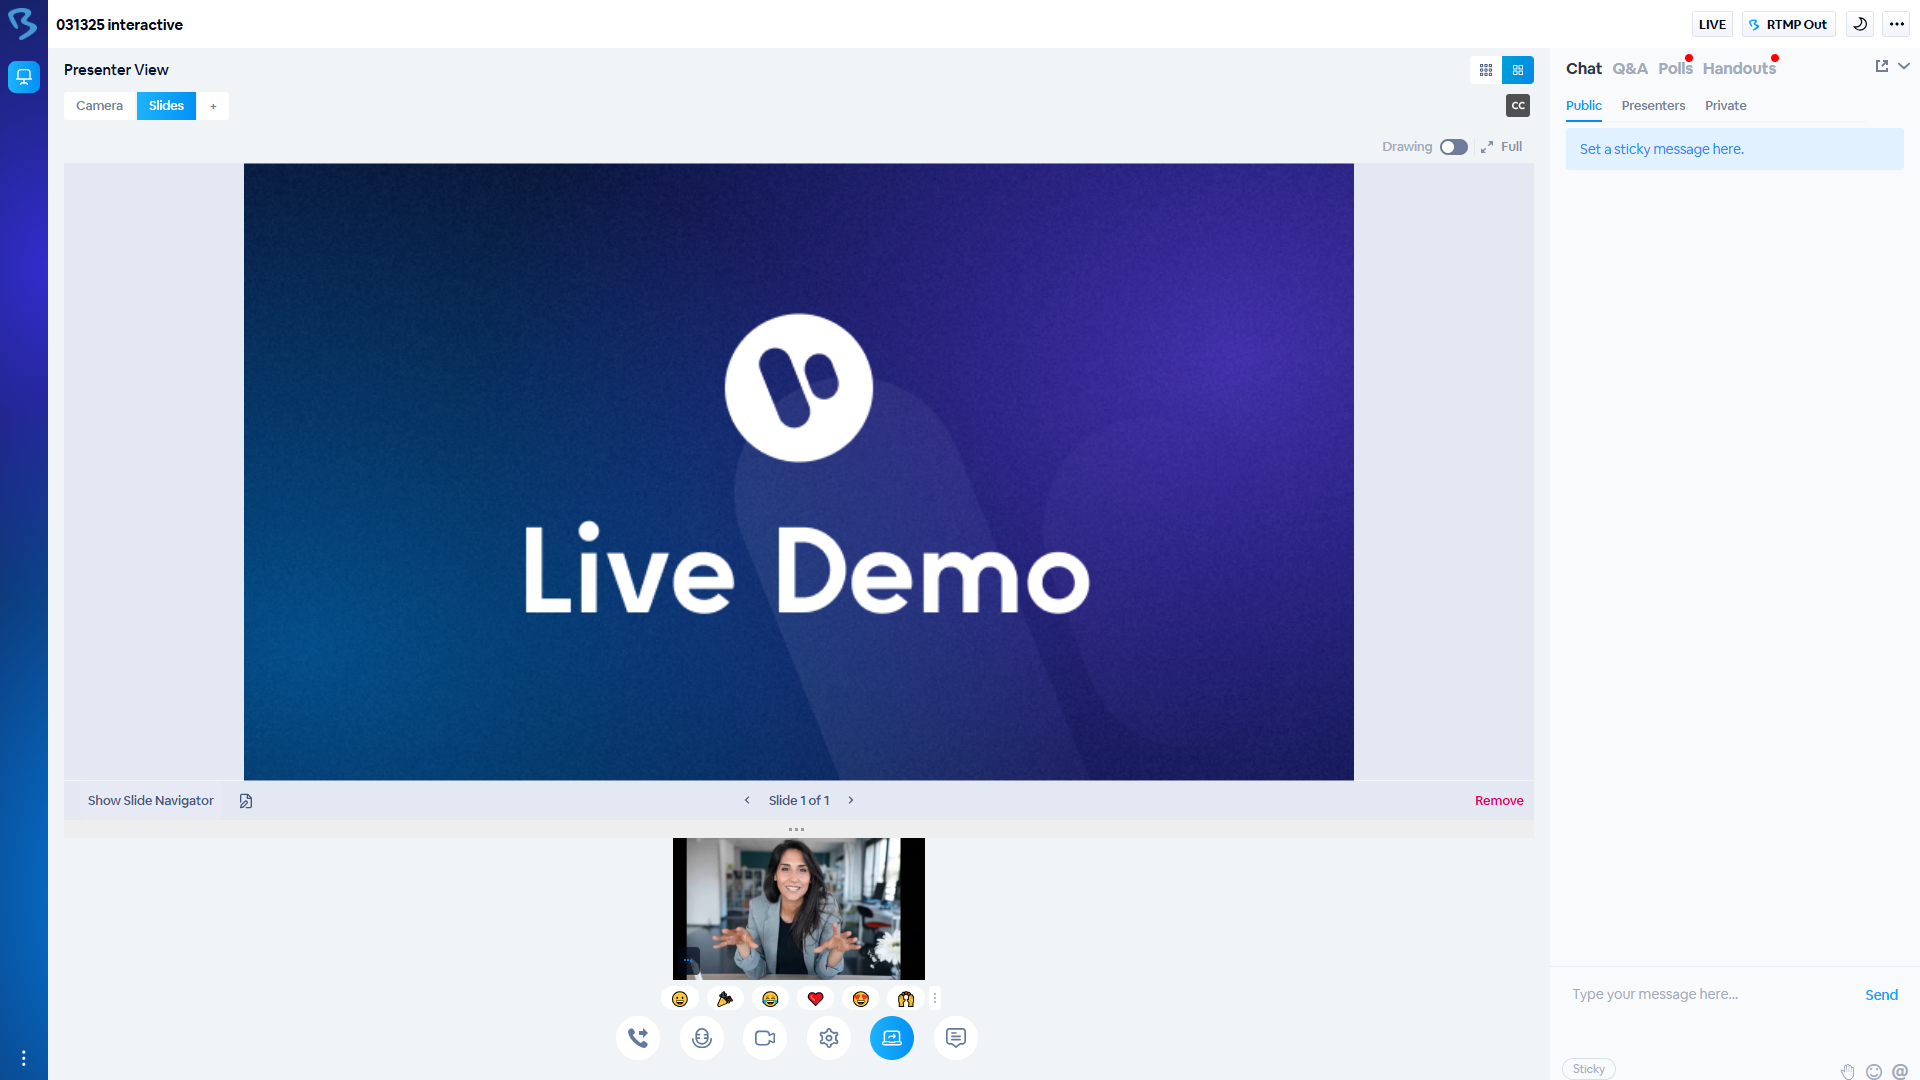Select the Public chat tab
The height and width of the screenshot is (1080, 1920).
[x=1584, y=106]
